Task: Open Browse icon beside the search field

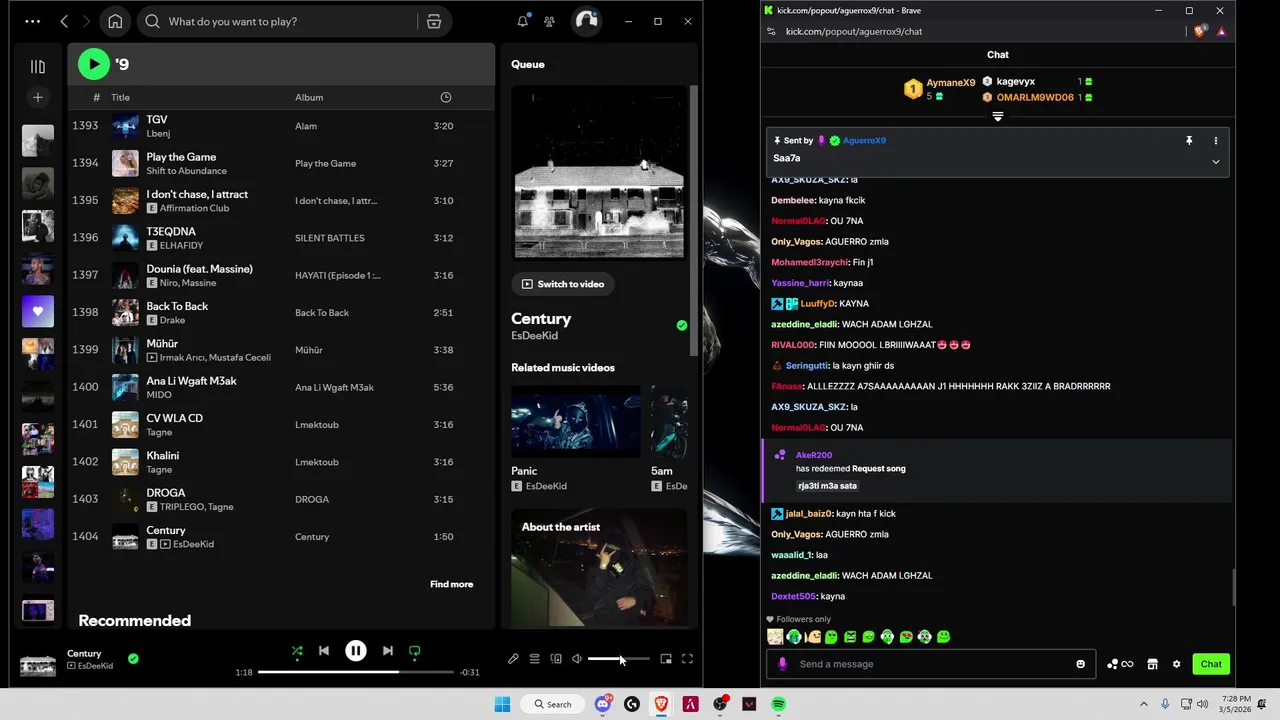Action: [x=434, y=21]
